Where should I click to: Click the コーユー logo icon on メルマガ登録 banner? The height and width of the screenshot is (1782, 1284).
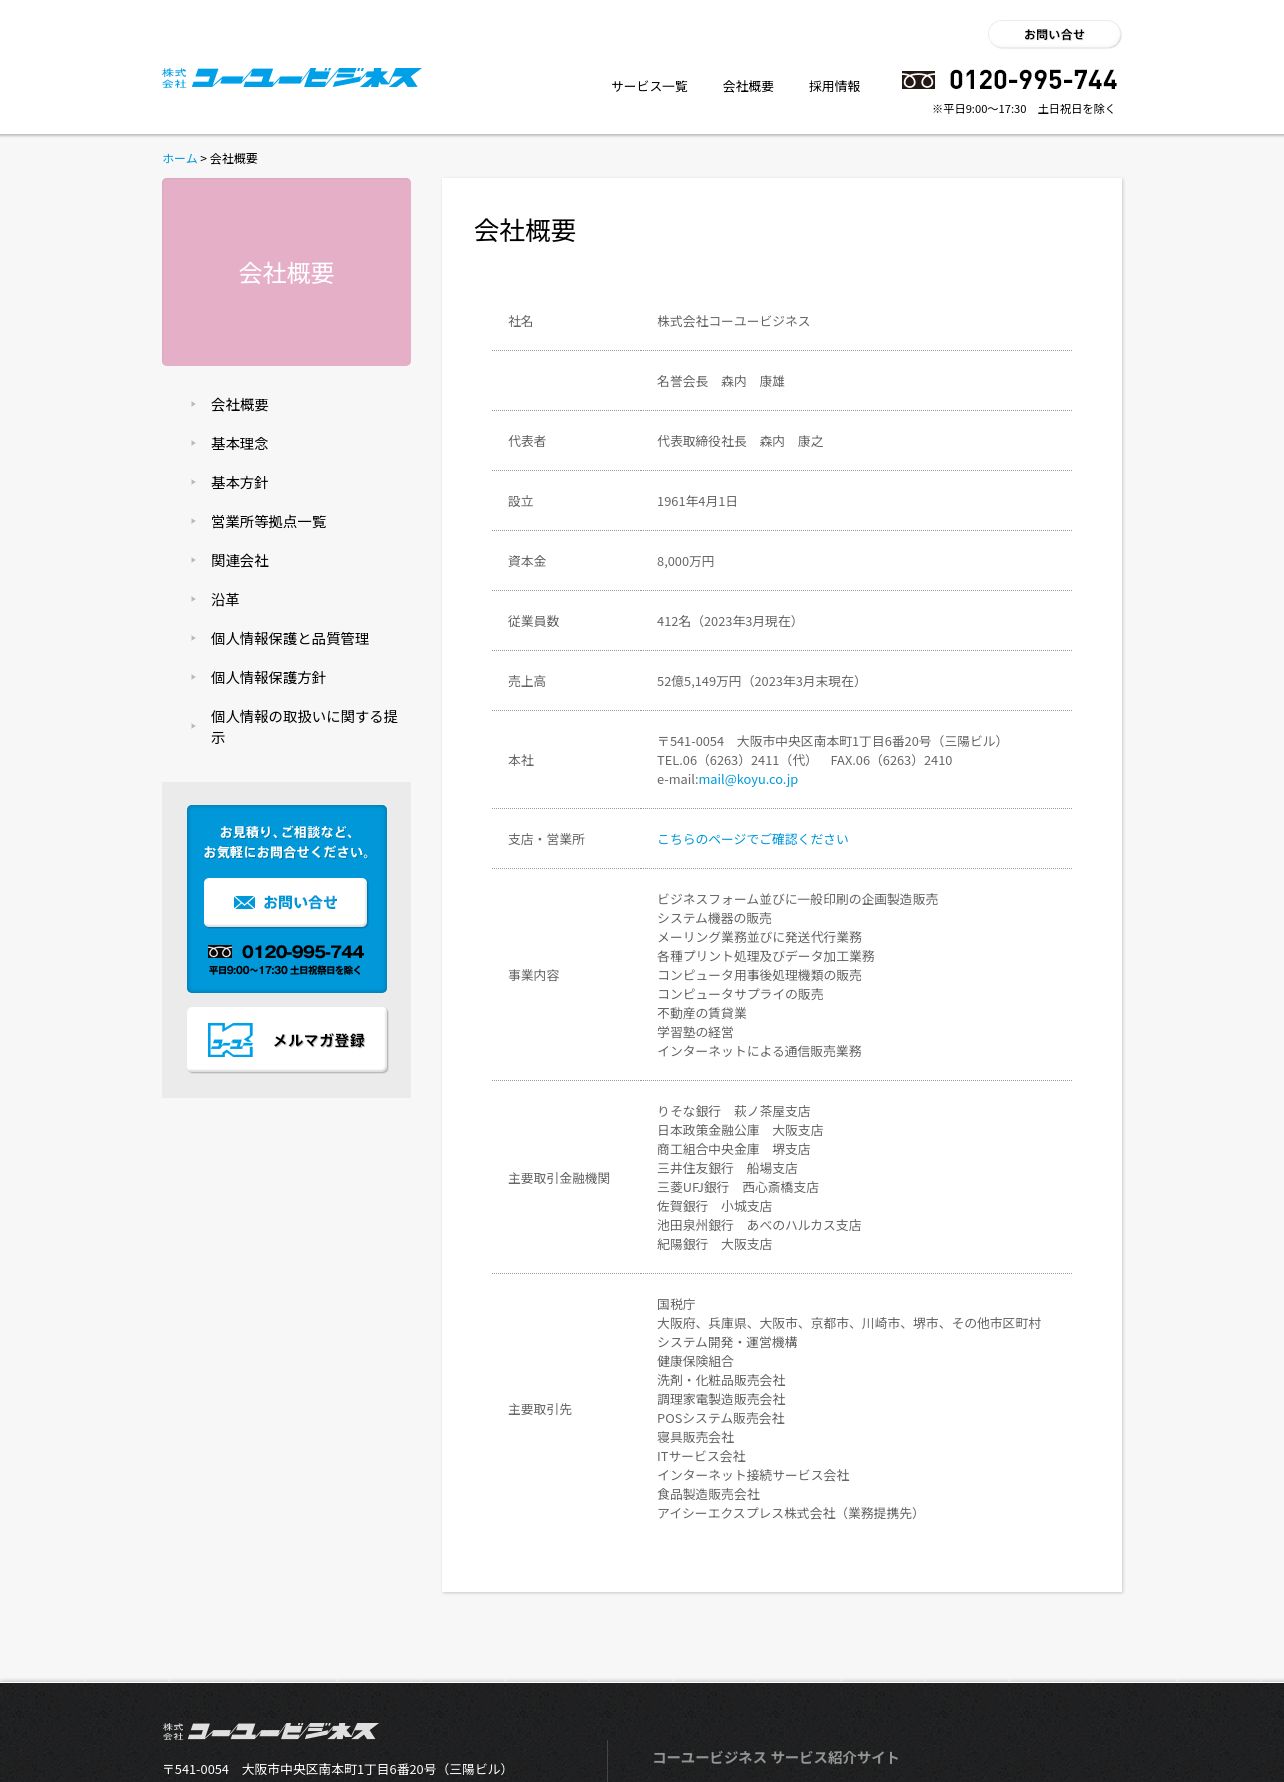[230, 1040]
